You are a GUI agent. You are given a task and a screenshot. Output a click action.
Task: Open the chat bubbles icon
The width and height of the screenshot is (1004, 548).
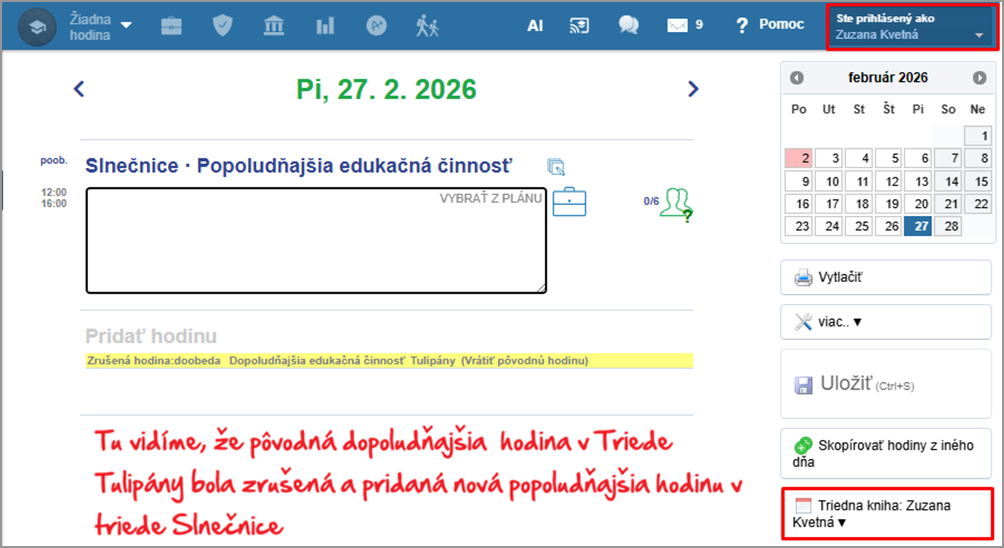click(628, 25)
